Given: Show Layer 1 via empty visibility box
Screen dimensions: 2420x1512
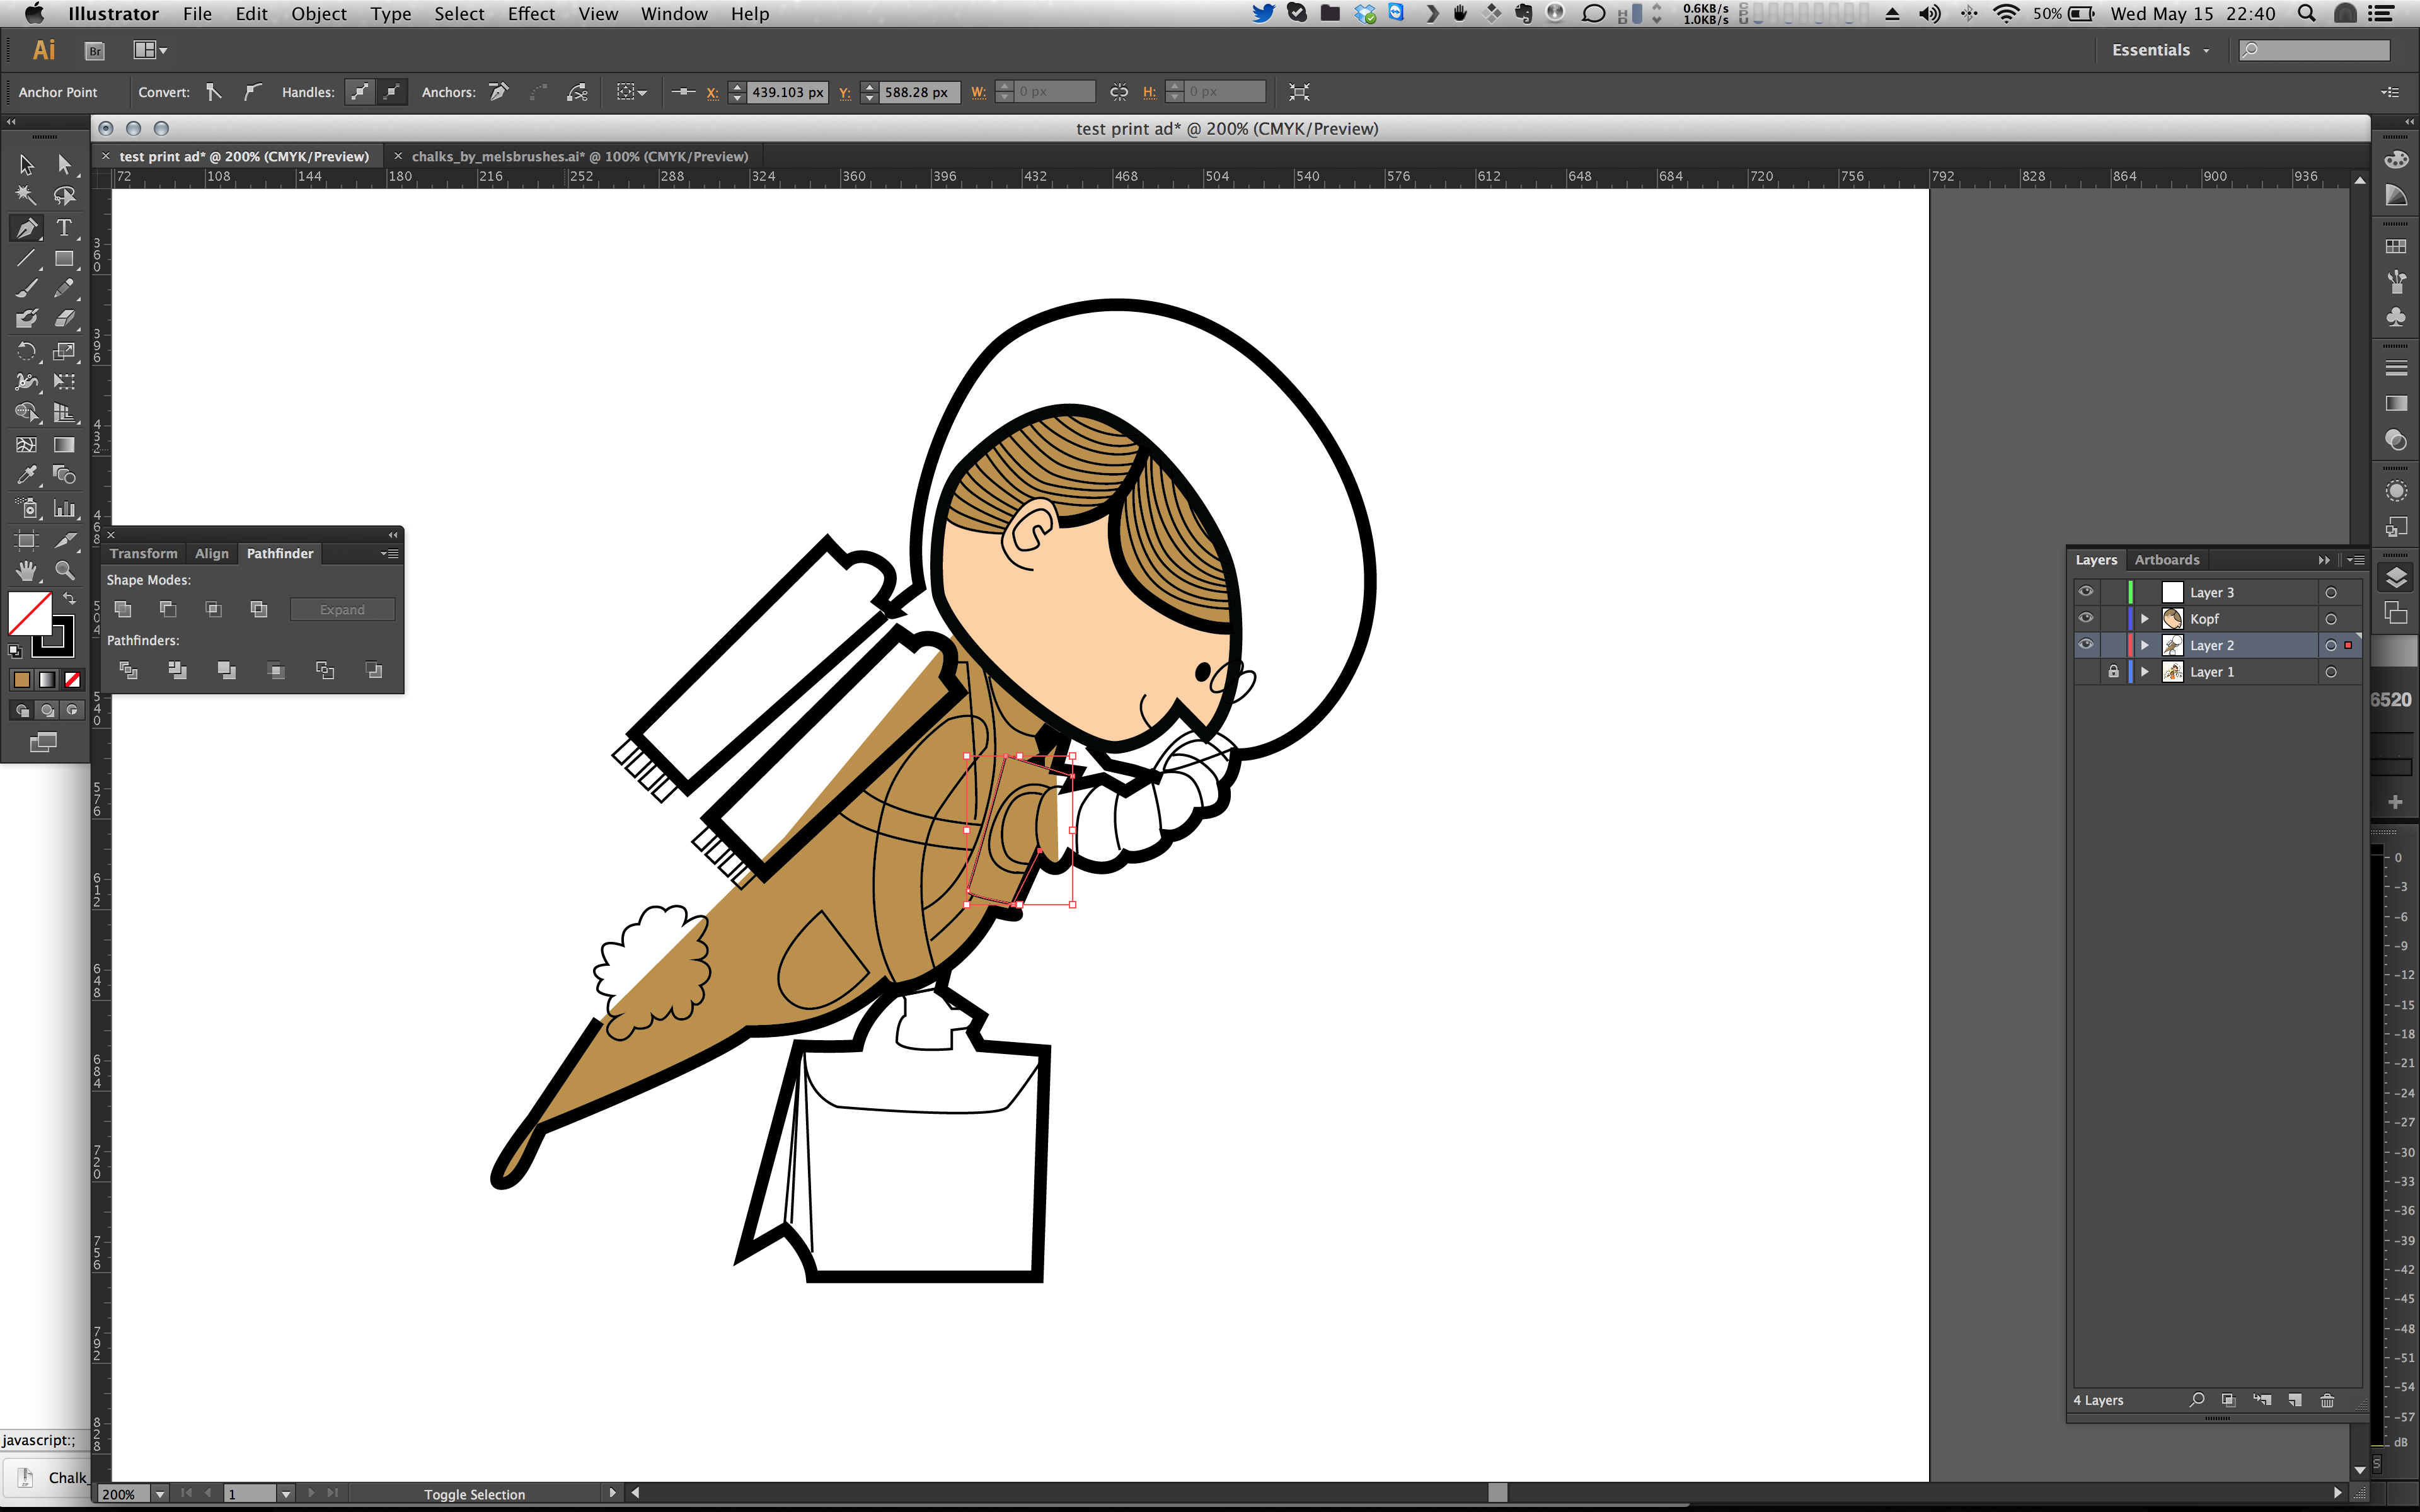Looking at the screenshot, I should (2086, 672).
